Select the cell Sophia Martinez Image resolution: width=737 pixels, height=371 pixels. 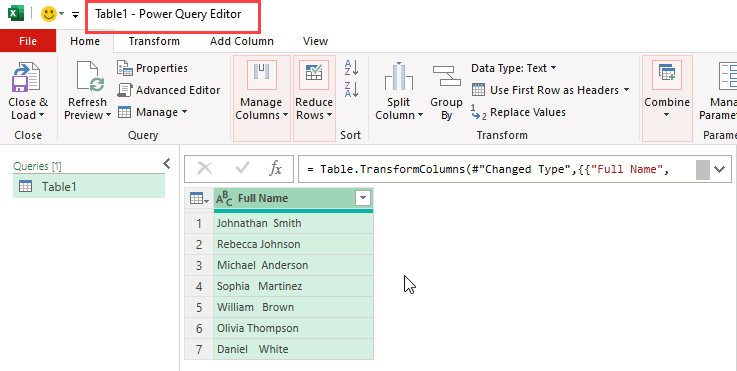pos(293,286)
